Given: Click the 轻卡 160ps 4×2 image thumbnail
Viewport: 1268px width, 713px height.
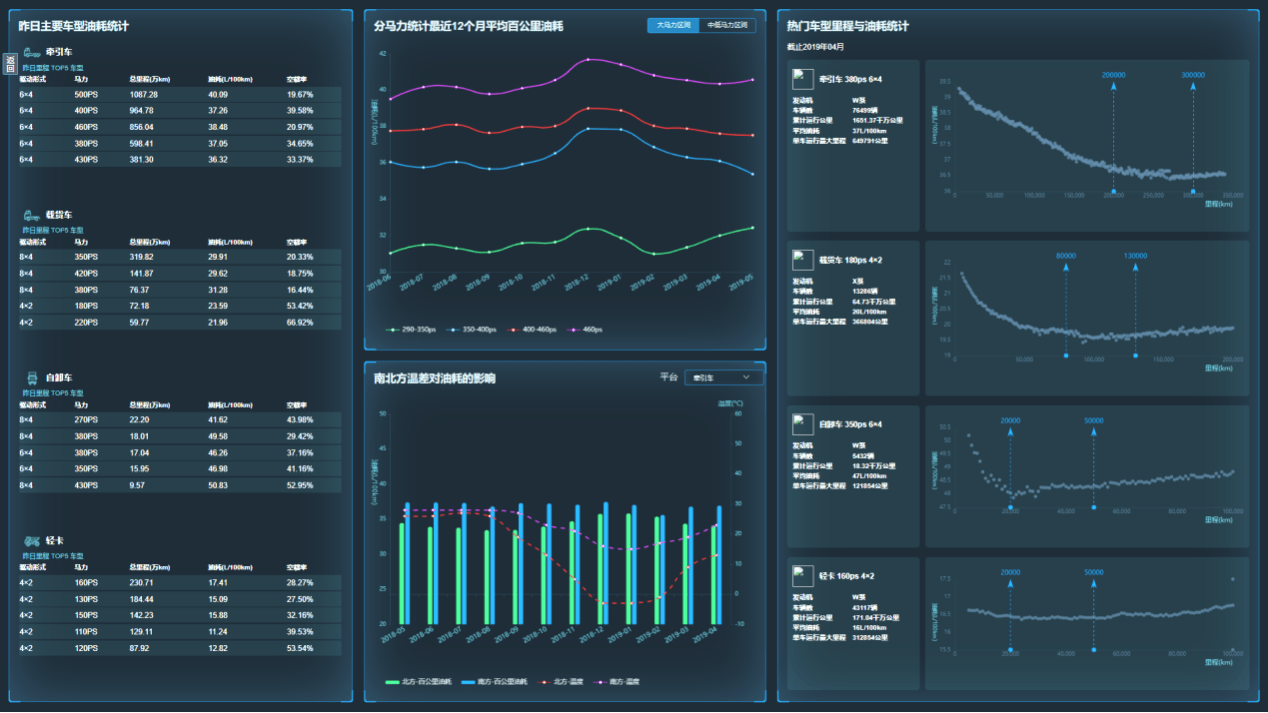Looking at the screenshot, I should coord(802,576).
